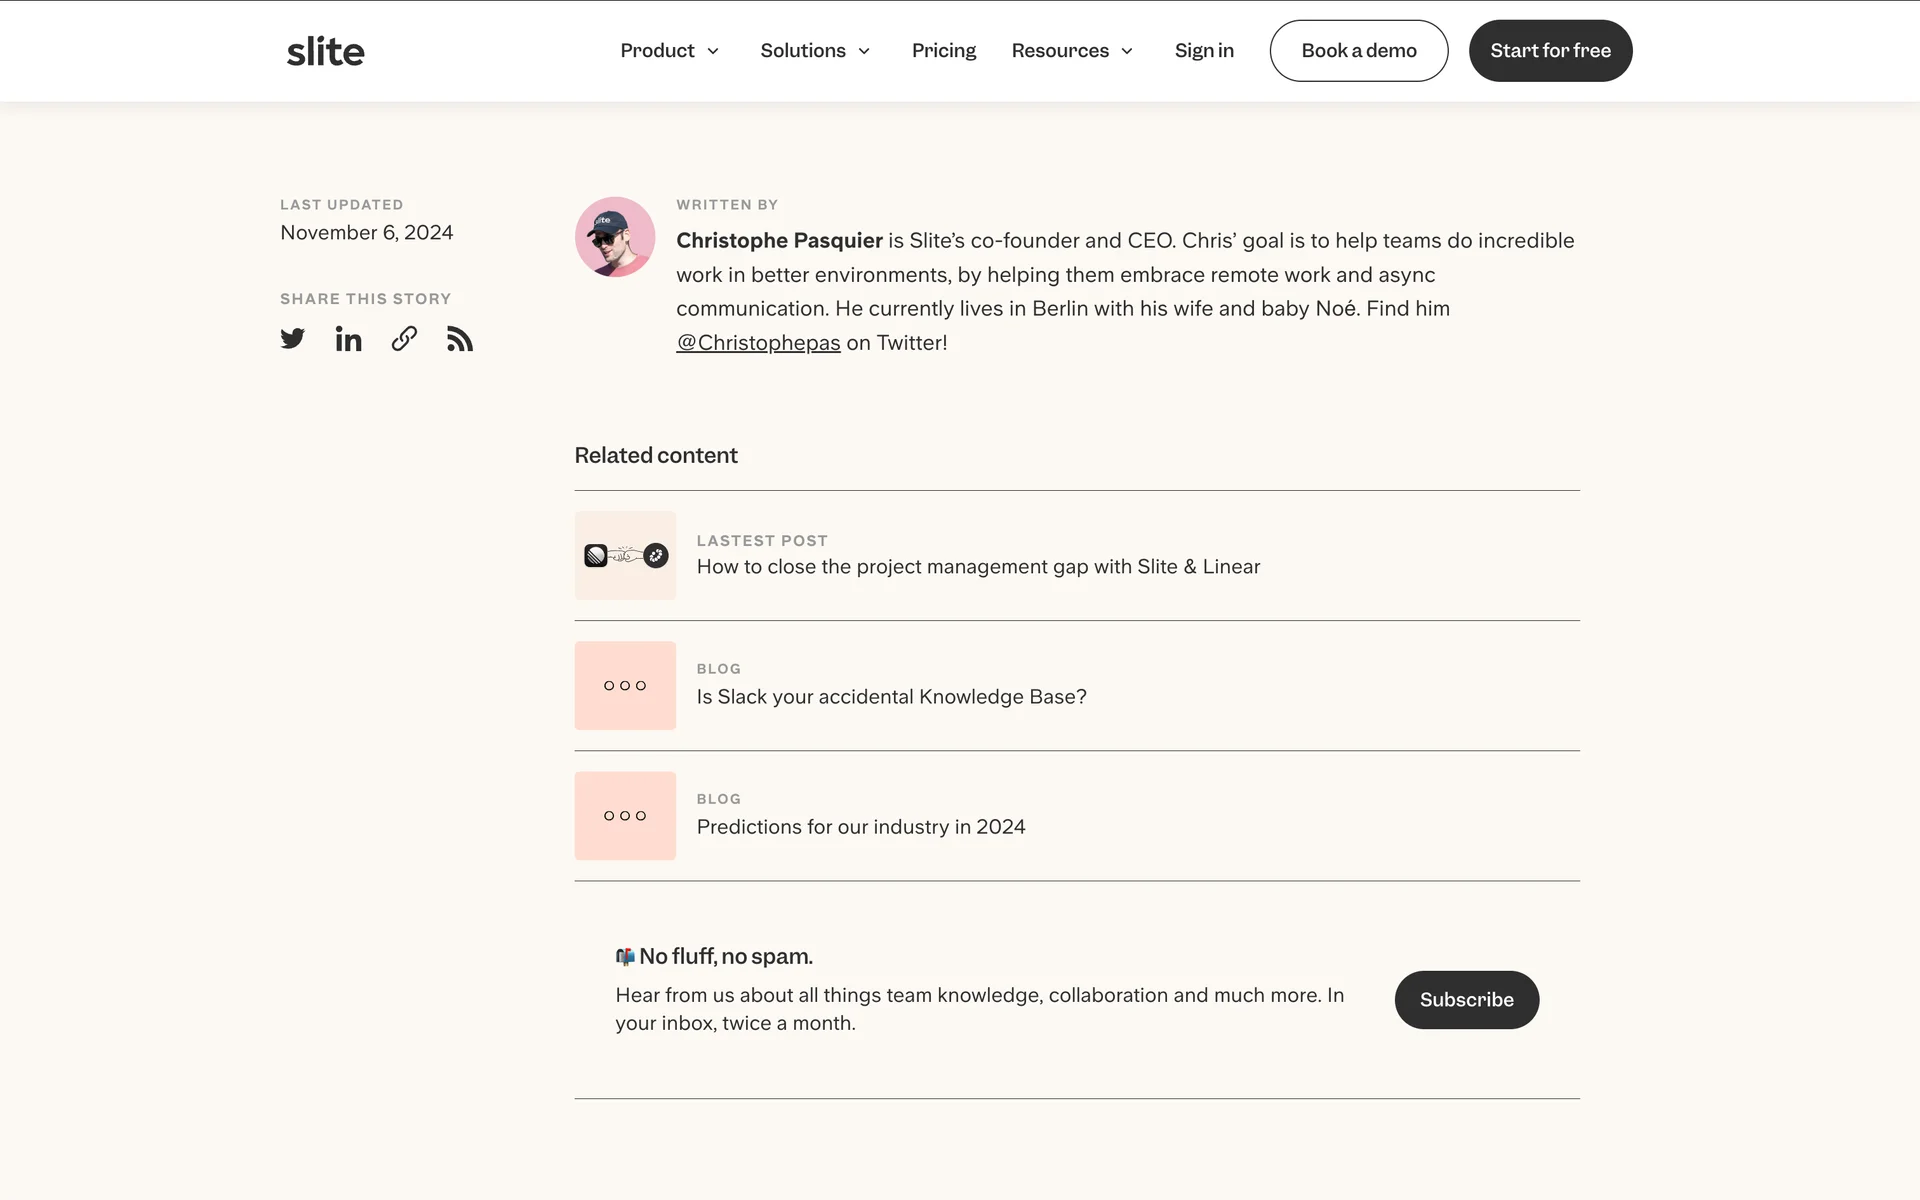Open the Slite & Linear post thumbnail
The image size is (1920, 1200).
(625, 556)
